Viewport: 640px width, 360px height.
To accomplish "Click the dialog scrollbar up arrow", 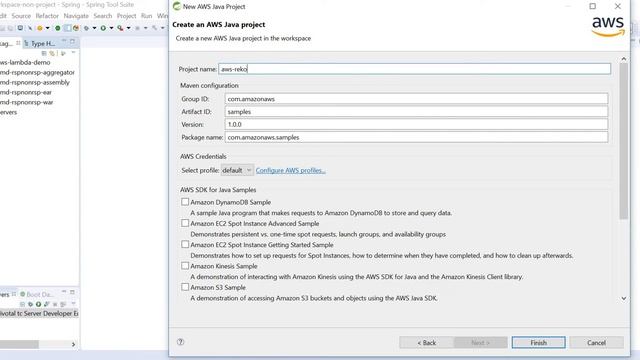I will [624, 59].
